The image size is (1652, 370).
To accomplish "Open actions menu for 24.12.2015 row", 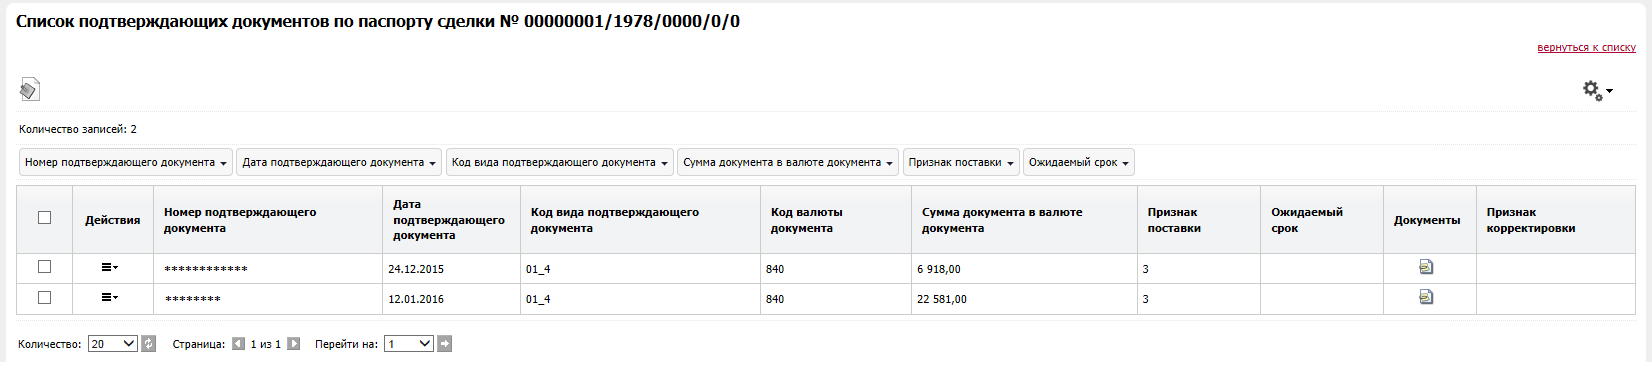I will (x=109, y=268).
